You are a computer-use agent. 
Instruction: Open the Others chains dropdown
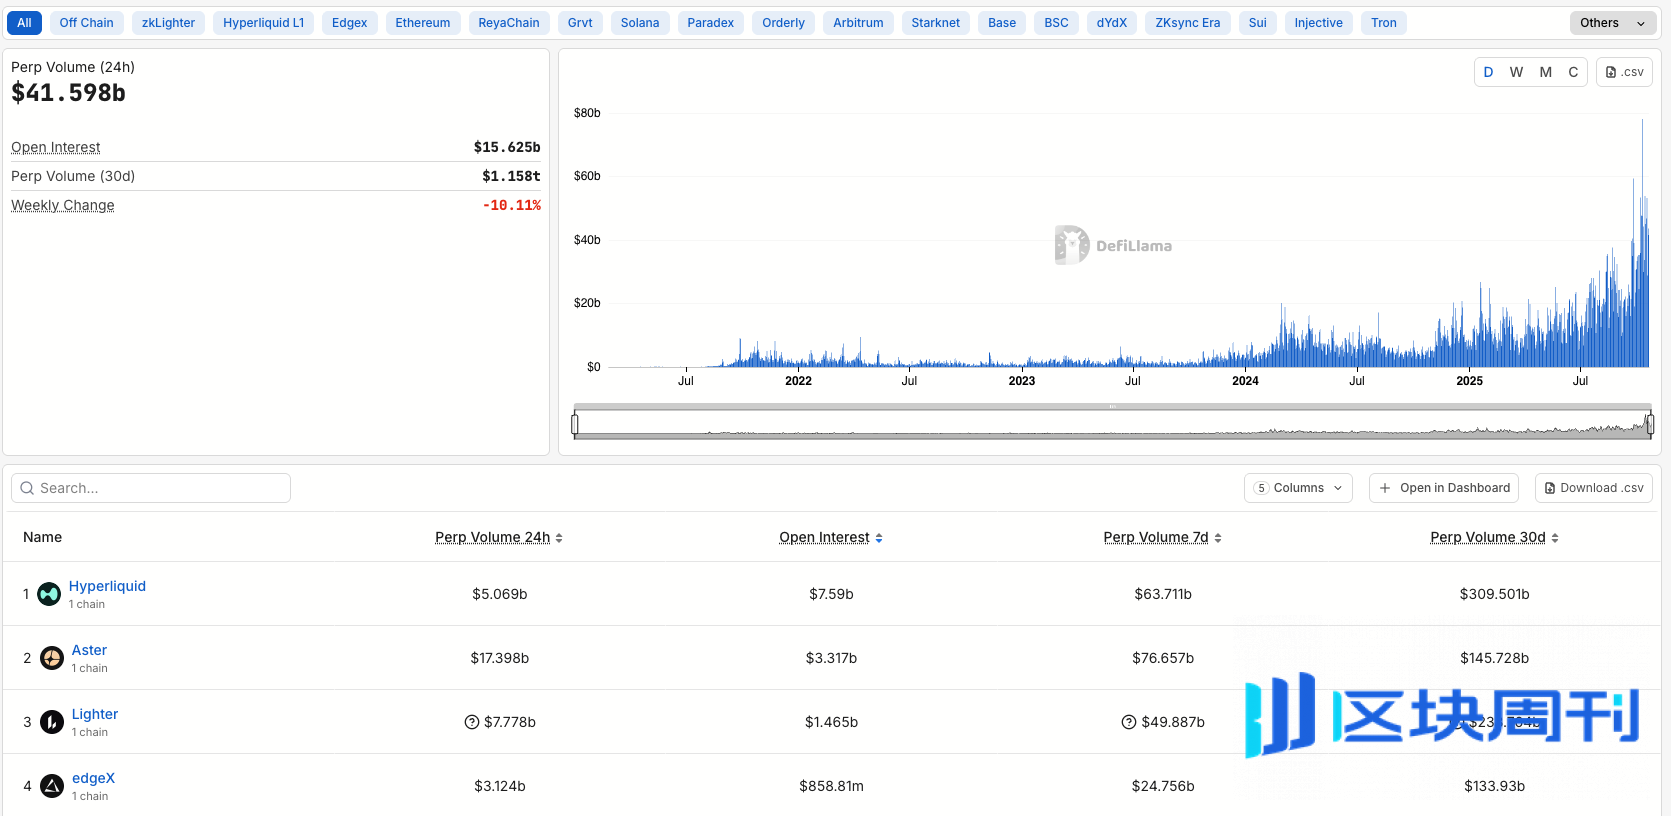pos(1612,23)
